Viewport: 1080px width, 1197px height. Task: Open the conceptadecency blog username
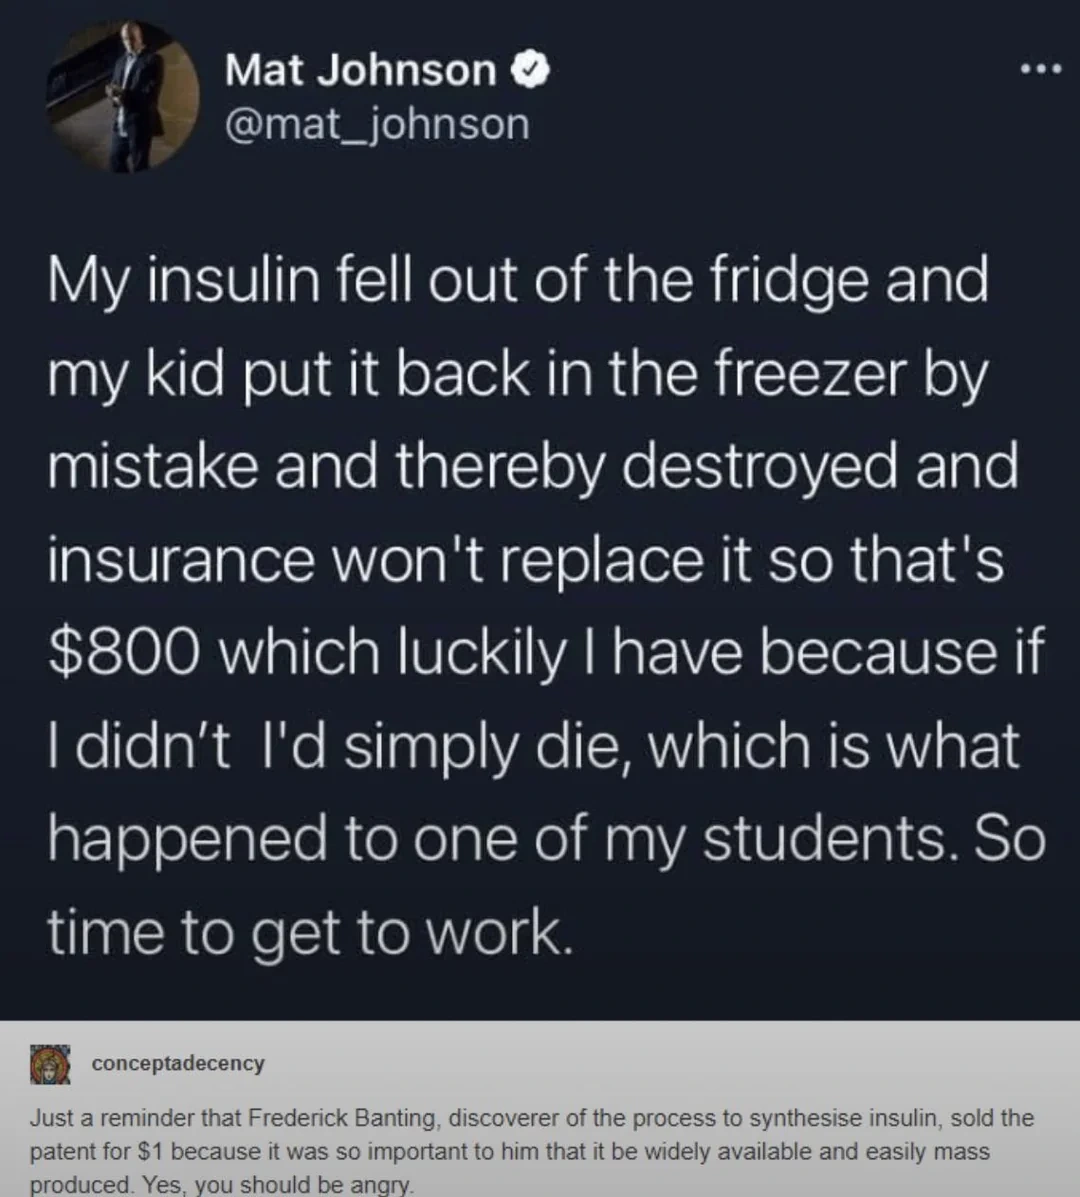click(x=178, y=1063)
